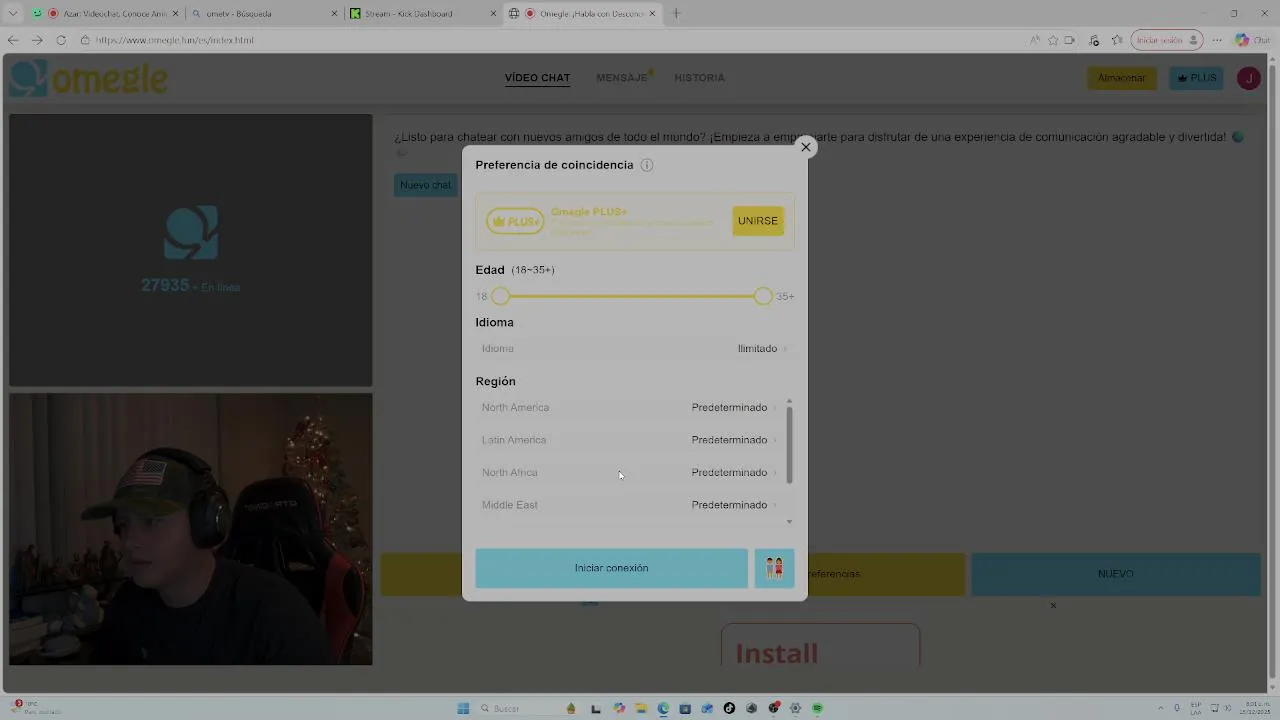Click the minimum age slider handle at 18

(x=501, y=296)
